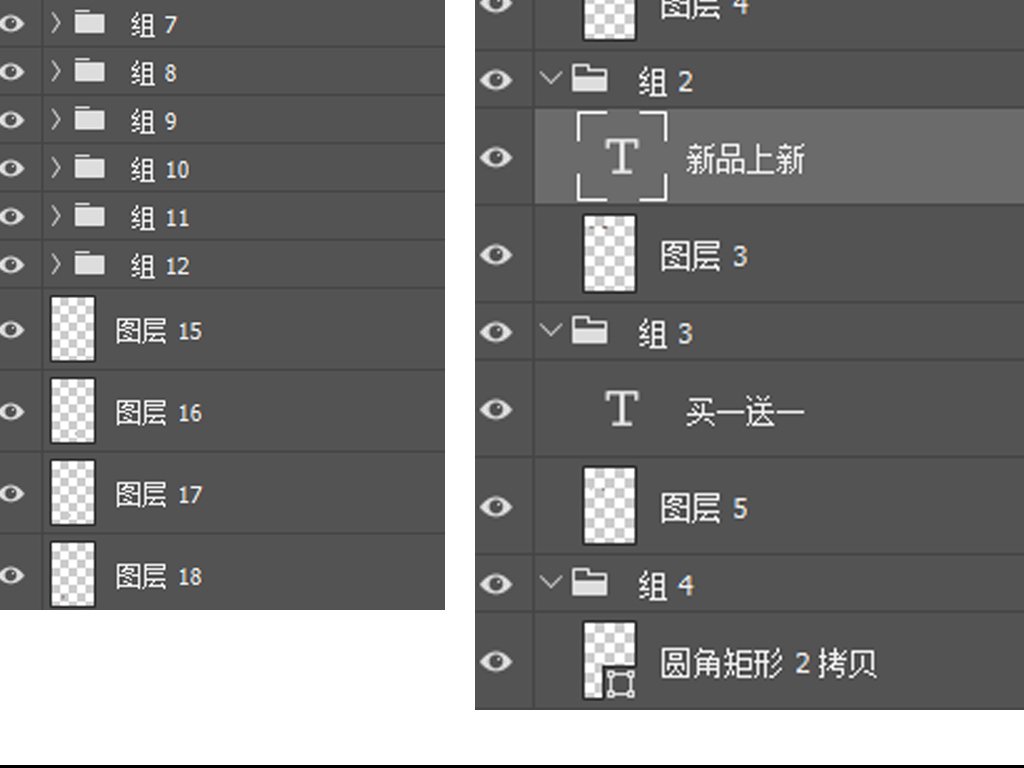Click the folder icon of 组 2
The width and height of the screenshot is (1024, 768).
point(590,80)
